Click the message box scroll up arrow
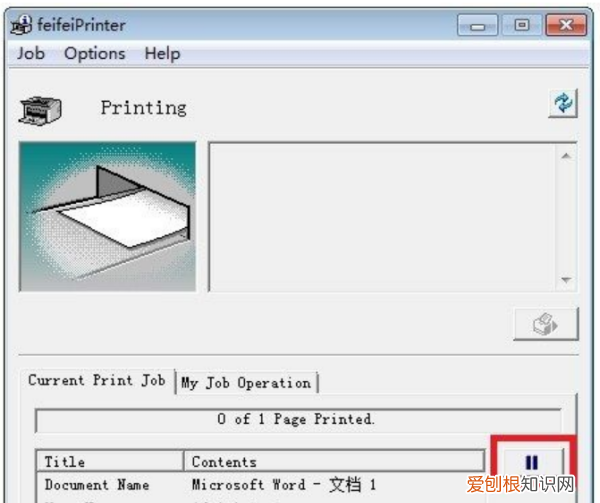 [x=566, y=156]
